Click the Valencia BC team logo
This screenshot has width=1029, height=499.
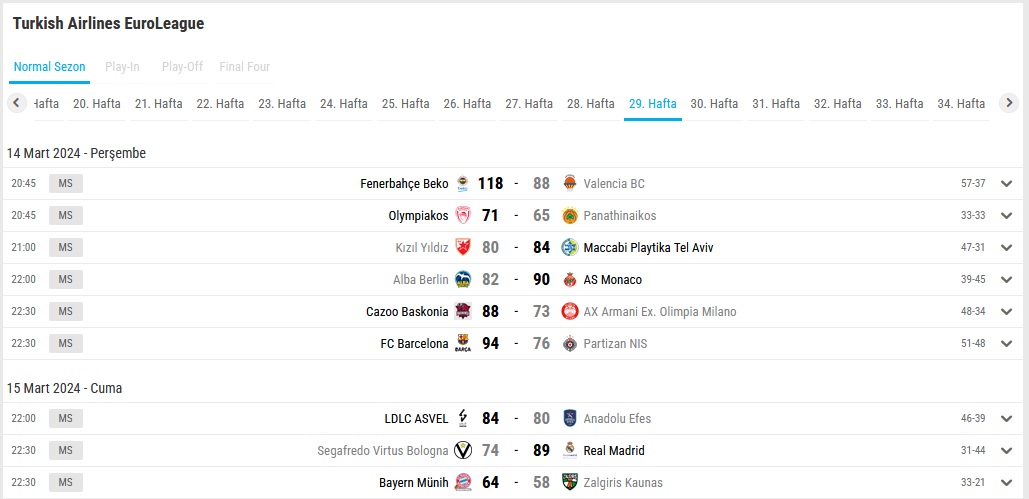[570, 183]
